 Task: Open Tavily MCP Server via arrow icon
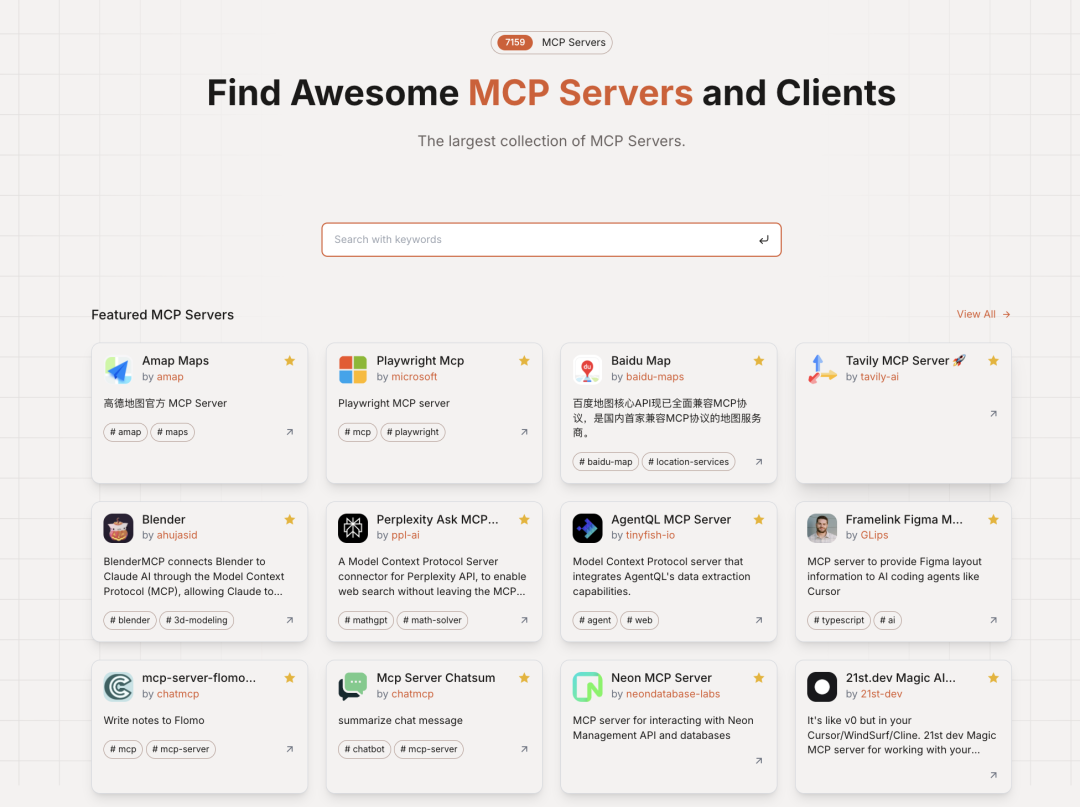[x=993, y=414]
